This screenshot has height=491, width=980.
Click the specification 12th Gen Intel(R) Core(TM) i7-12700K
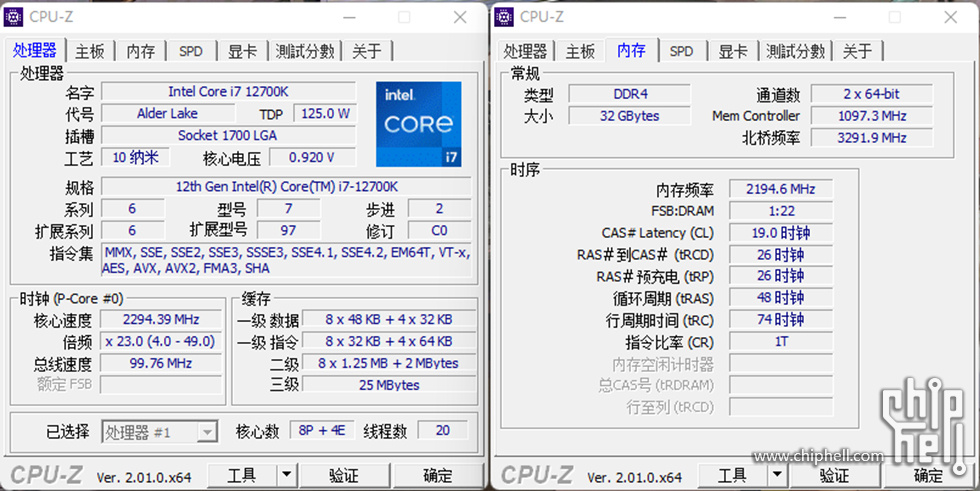tap(287, 187)
